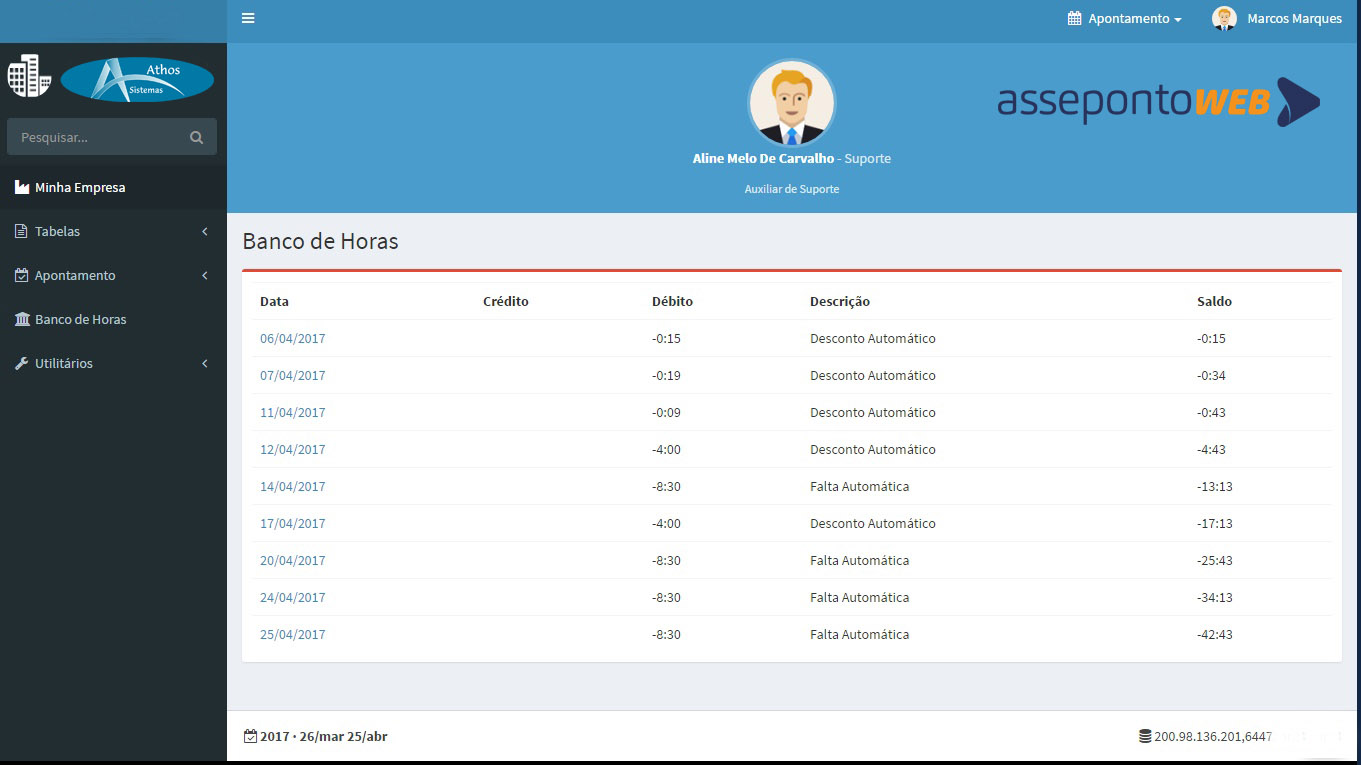Expand the sidebar Apontamento chevron
This screenshot has width=1361, height=765.
(205, 275)
